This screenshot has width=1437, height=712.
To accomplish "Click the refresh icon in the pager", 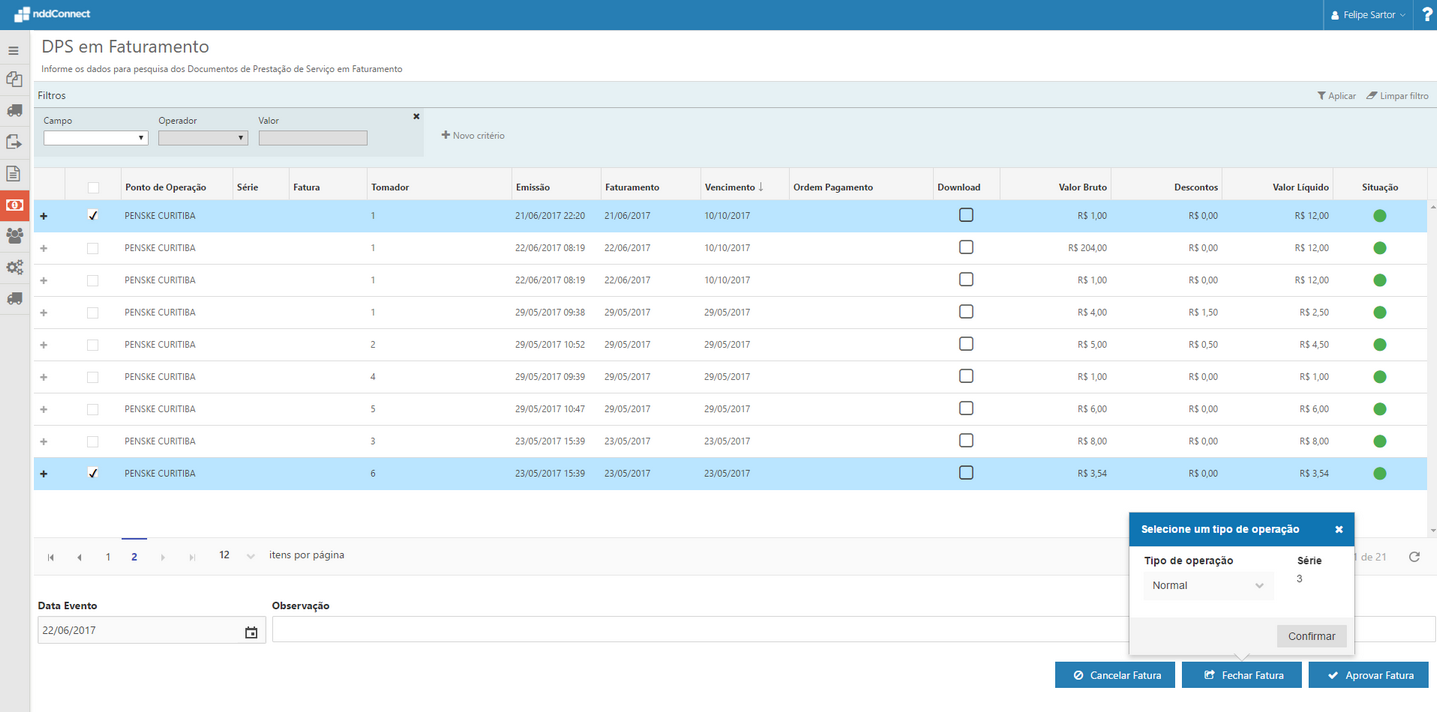I will coord(1414,557).
